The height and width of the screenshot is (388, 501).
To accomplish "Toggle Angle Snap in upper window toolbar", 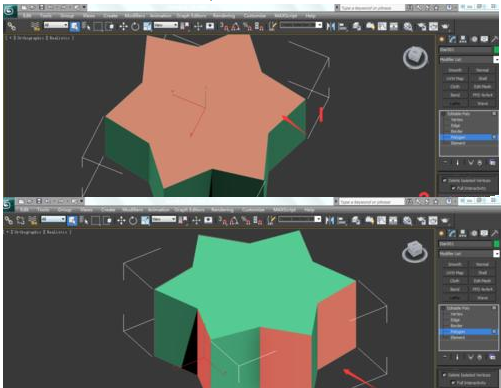I will click(x=235, y=26).
